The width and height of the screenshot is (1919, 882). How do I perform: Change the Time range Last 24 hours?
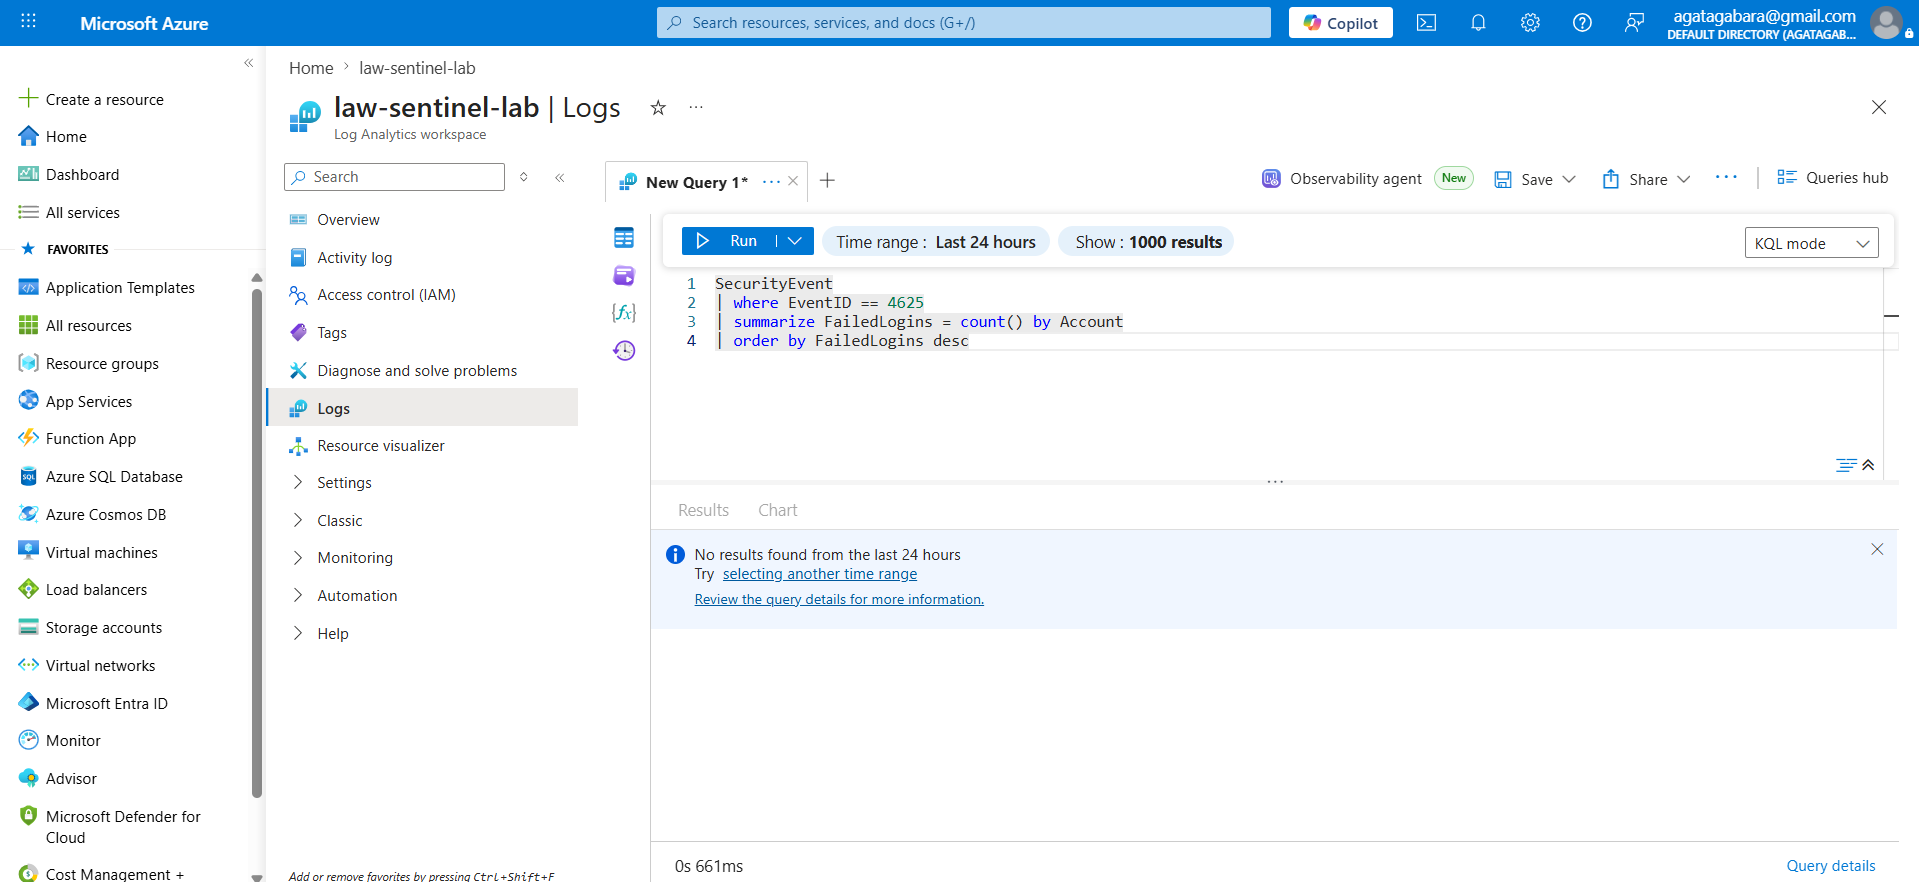pos(936,242)
